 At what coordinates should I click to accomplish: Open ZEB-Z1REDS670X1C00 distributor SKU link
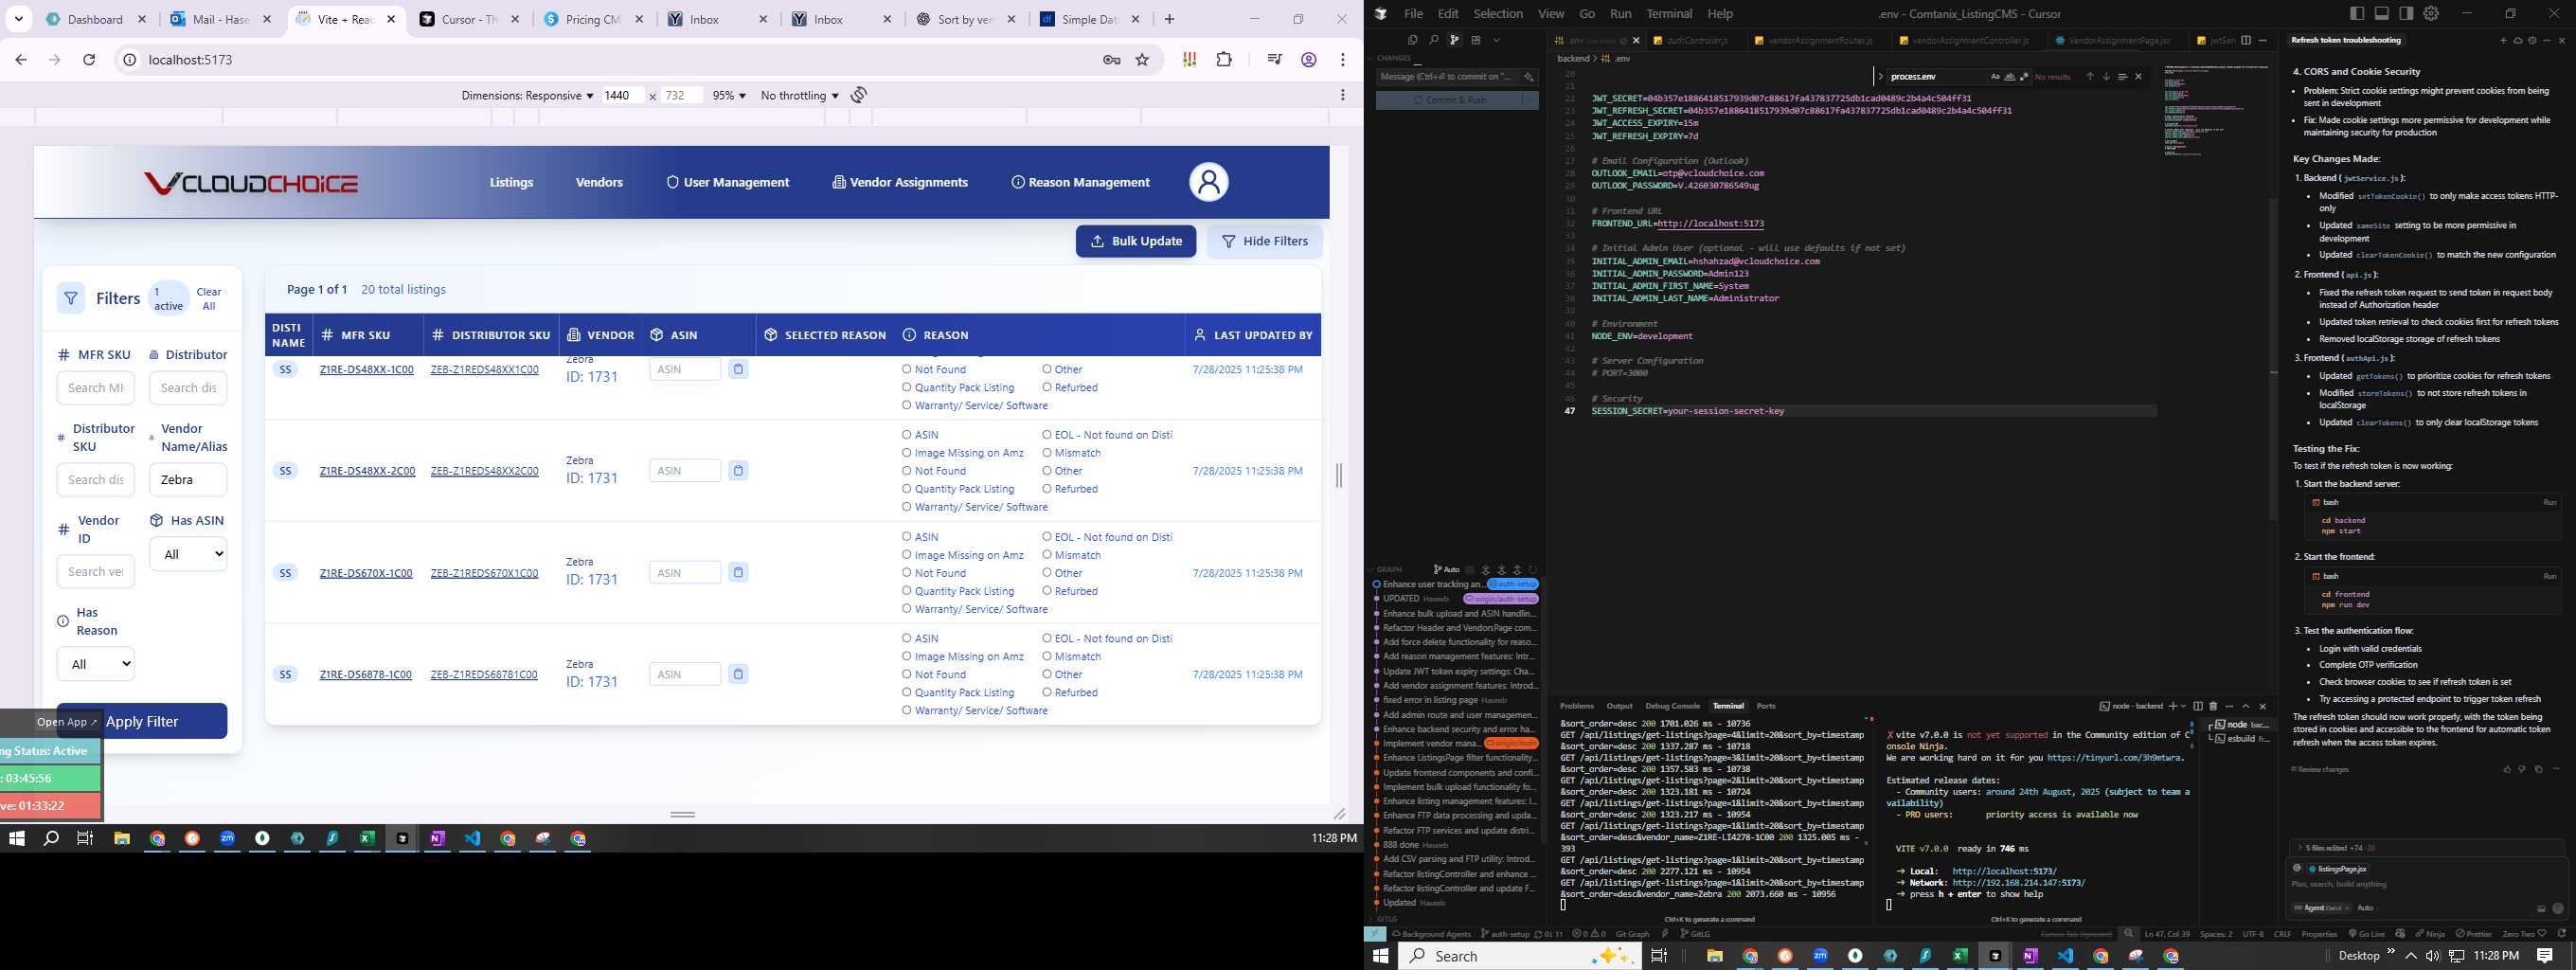pos(484,573)
